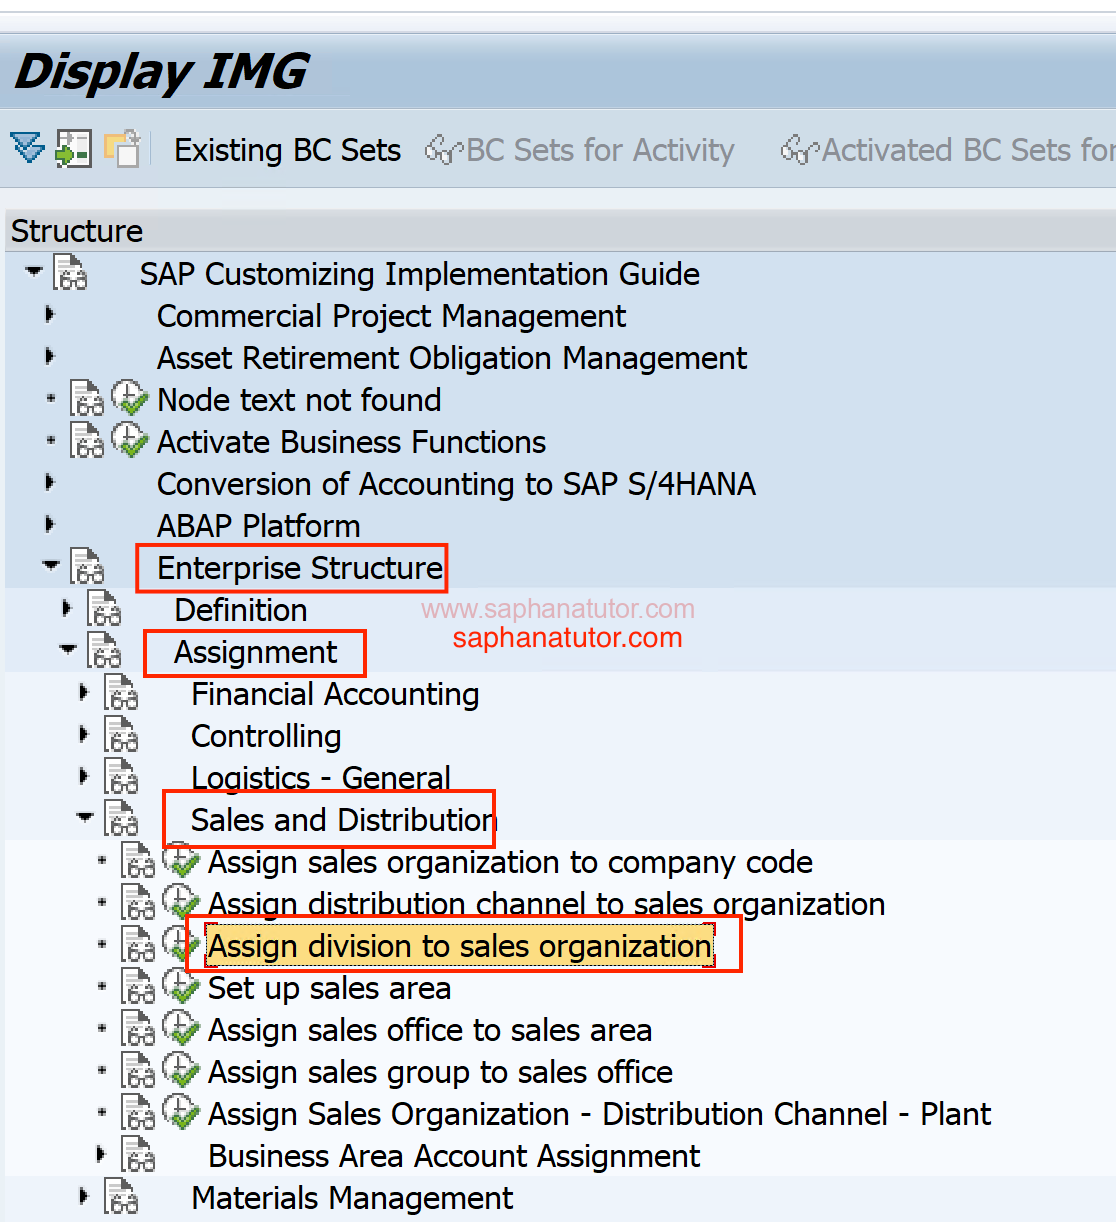Execute Set up sales area activity icon
This screenshot has height=1222, width=1116.
click(x=181, y=986)
